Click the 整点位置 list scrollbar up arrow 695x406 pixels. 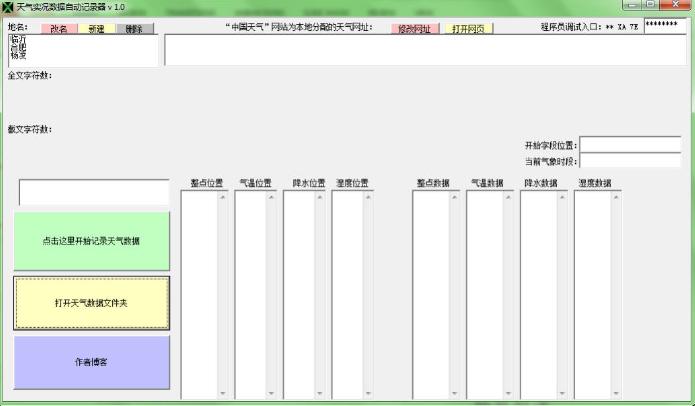(223, 197)
